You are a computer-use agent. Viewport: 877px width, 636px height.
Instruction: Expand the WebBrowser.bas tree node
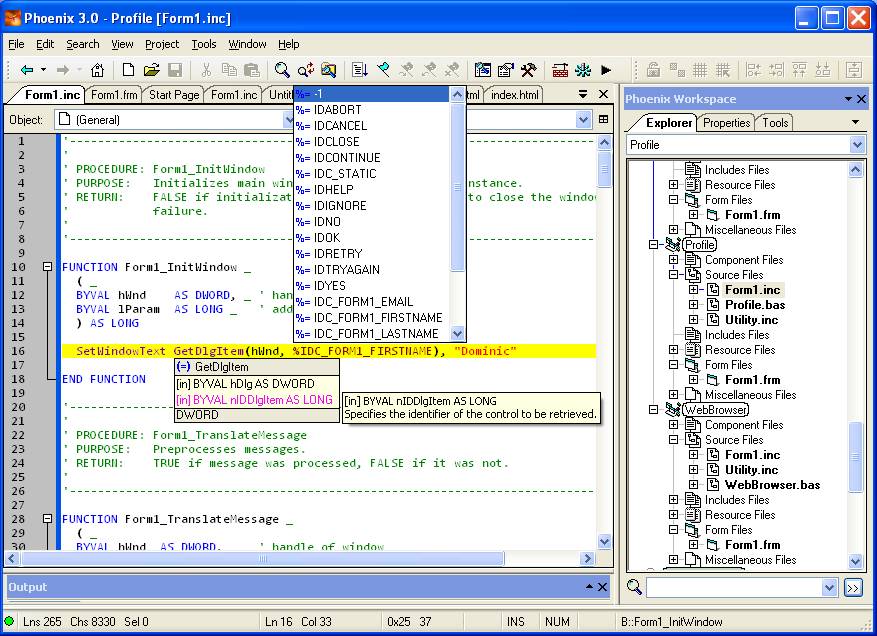coord(694,484)
